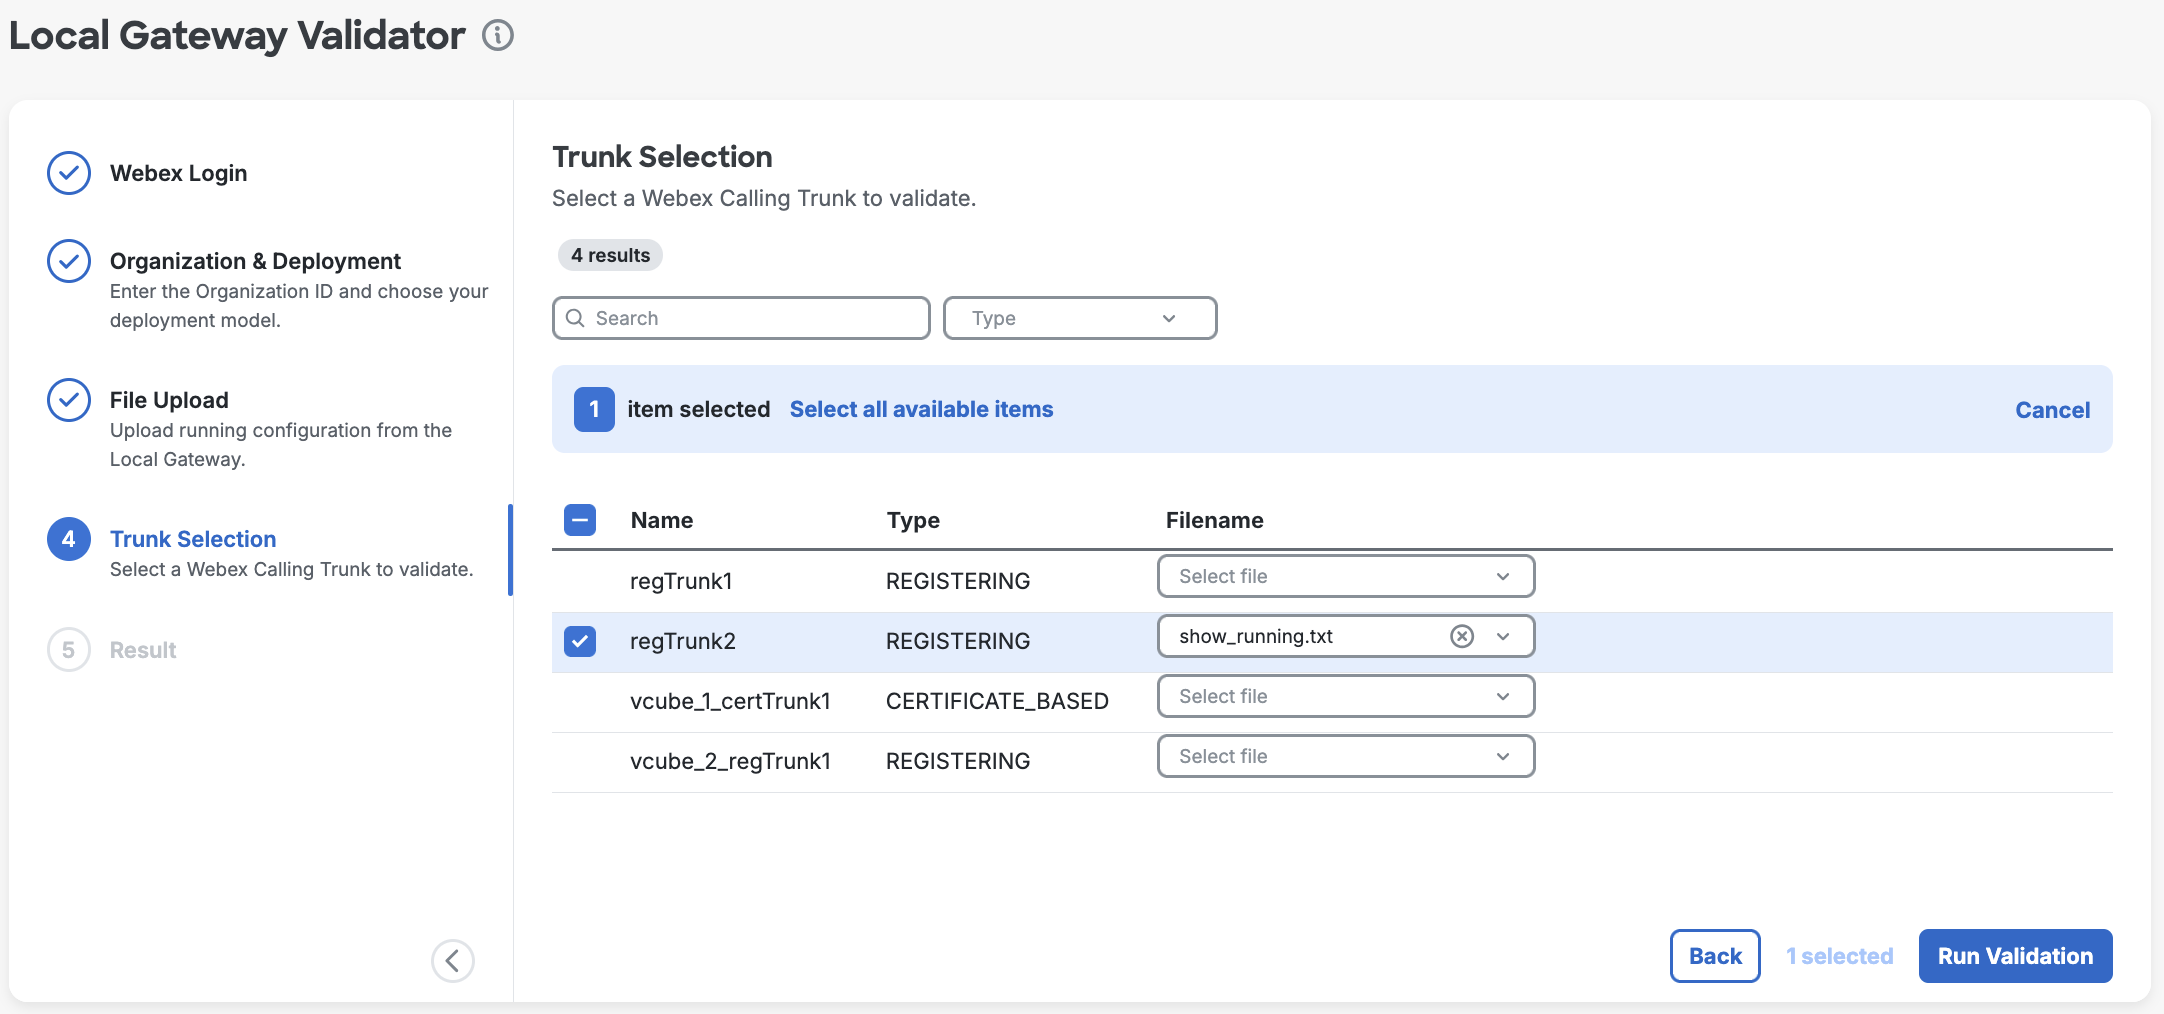Click the Run Validation button
The height and width of the screenshot is (1014, 2164).
(2015, 956)
